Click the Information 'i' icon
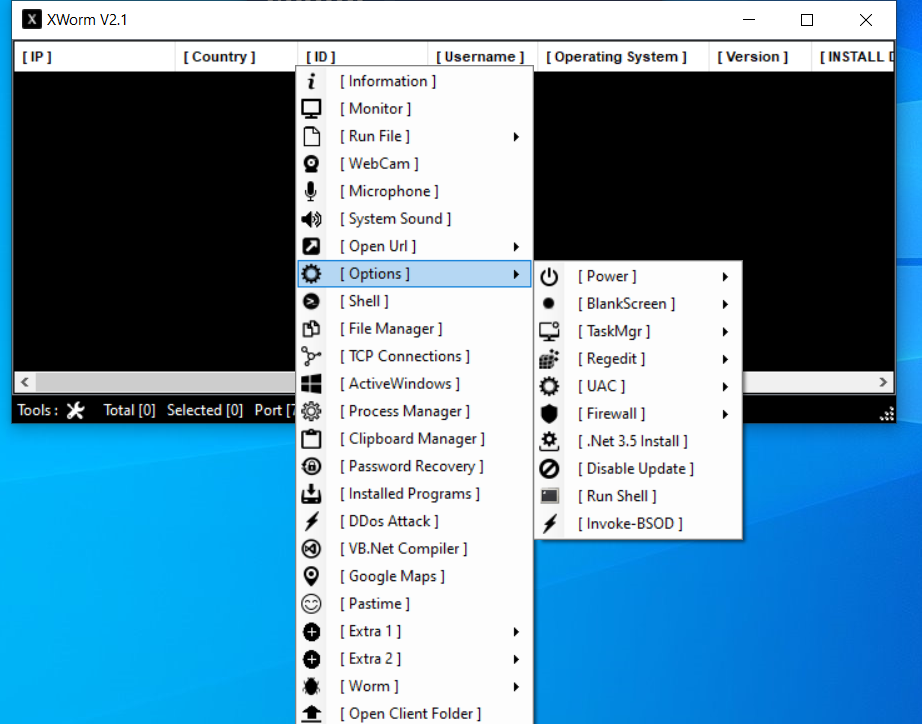Image resolution: width=922 pixels, height=724 pixels. pos(311,81)
